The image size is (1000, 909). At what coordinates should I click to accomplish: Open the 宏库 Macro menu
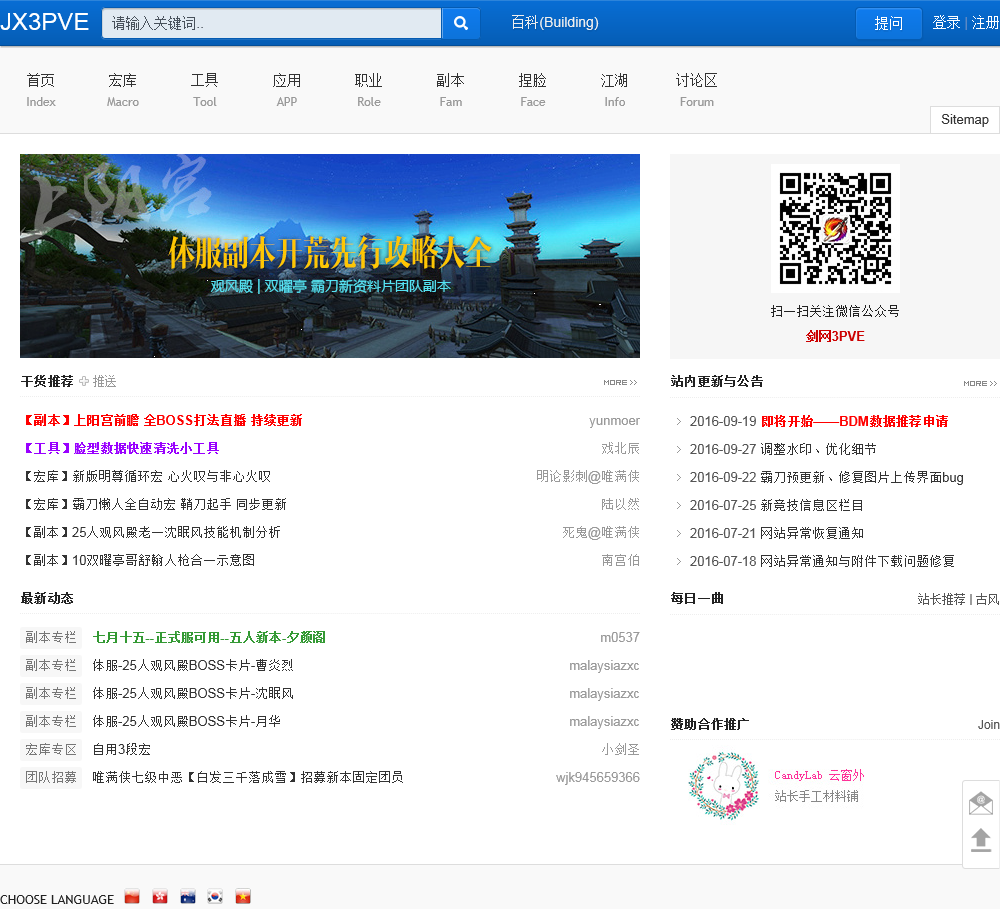[122, 90]
